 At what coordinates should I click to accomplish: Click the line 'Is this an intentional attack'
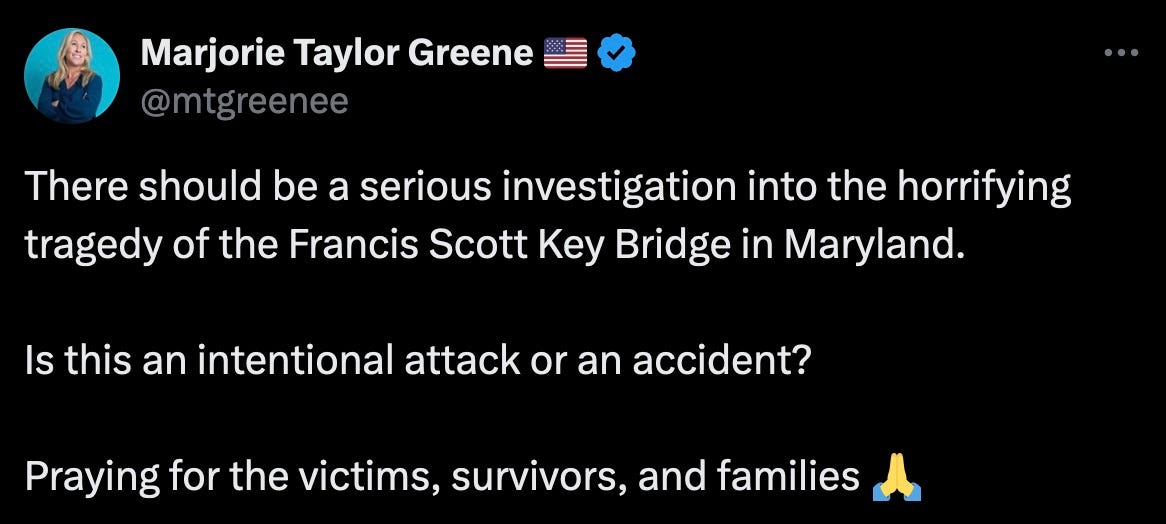pyautogui.click(x=416, y=361)
